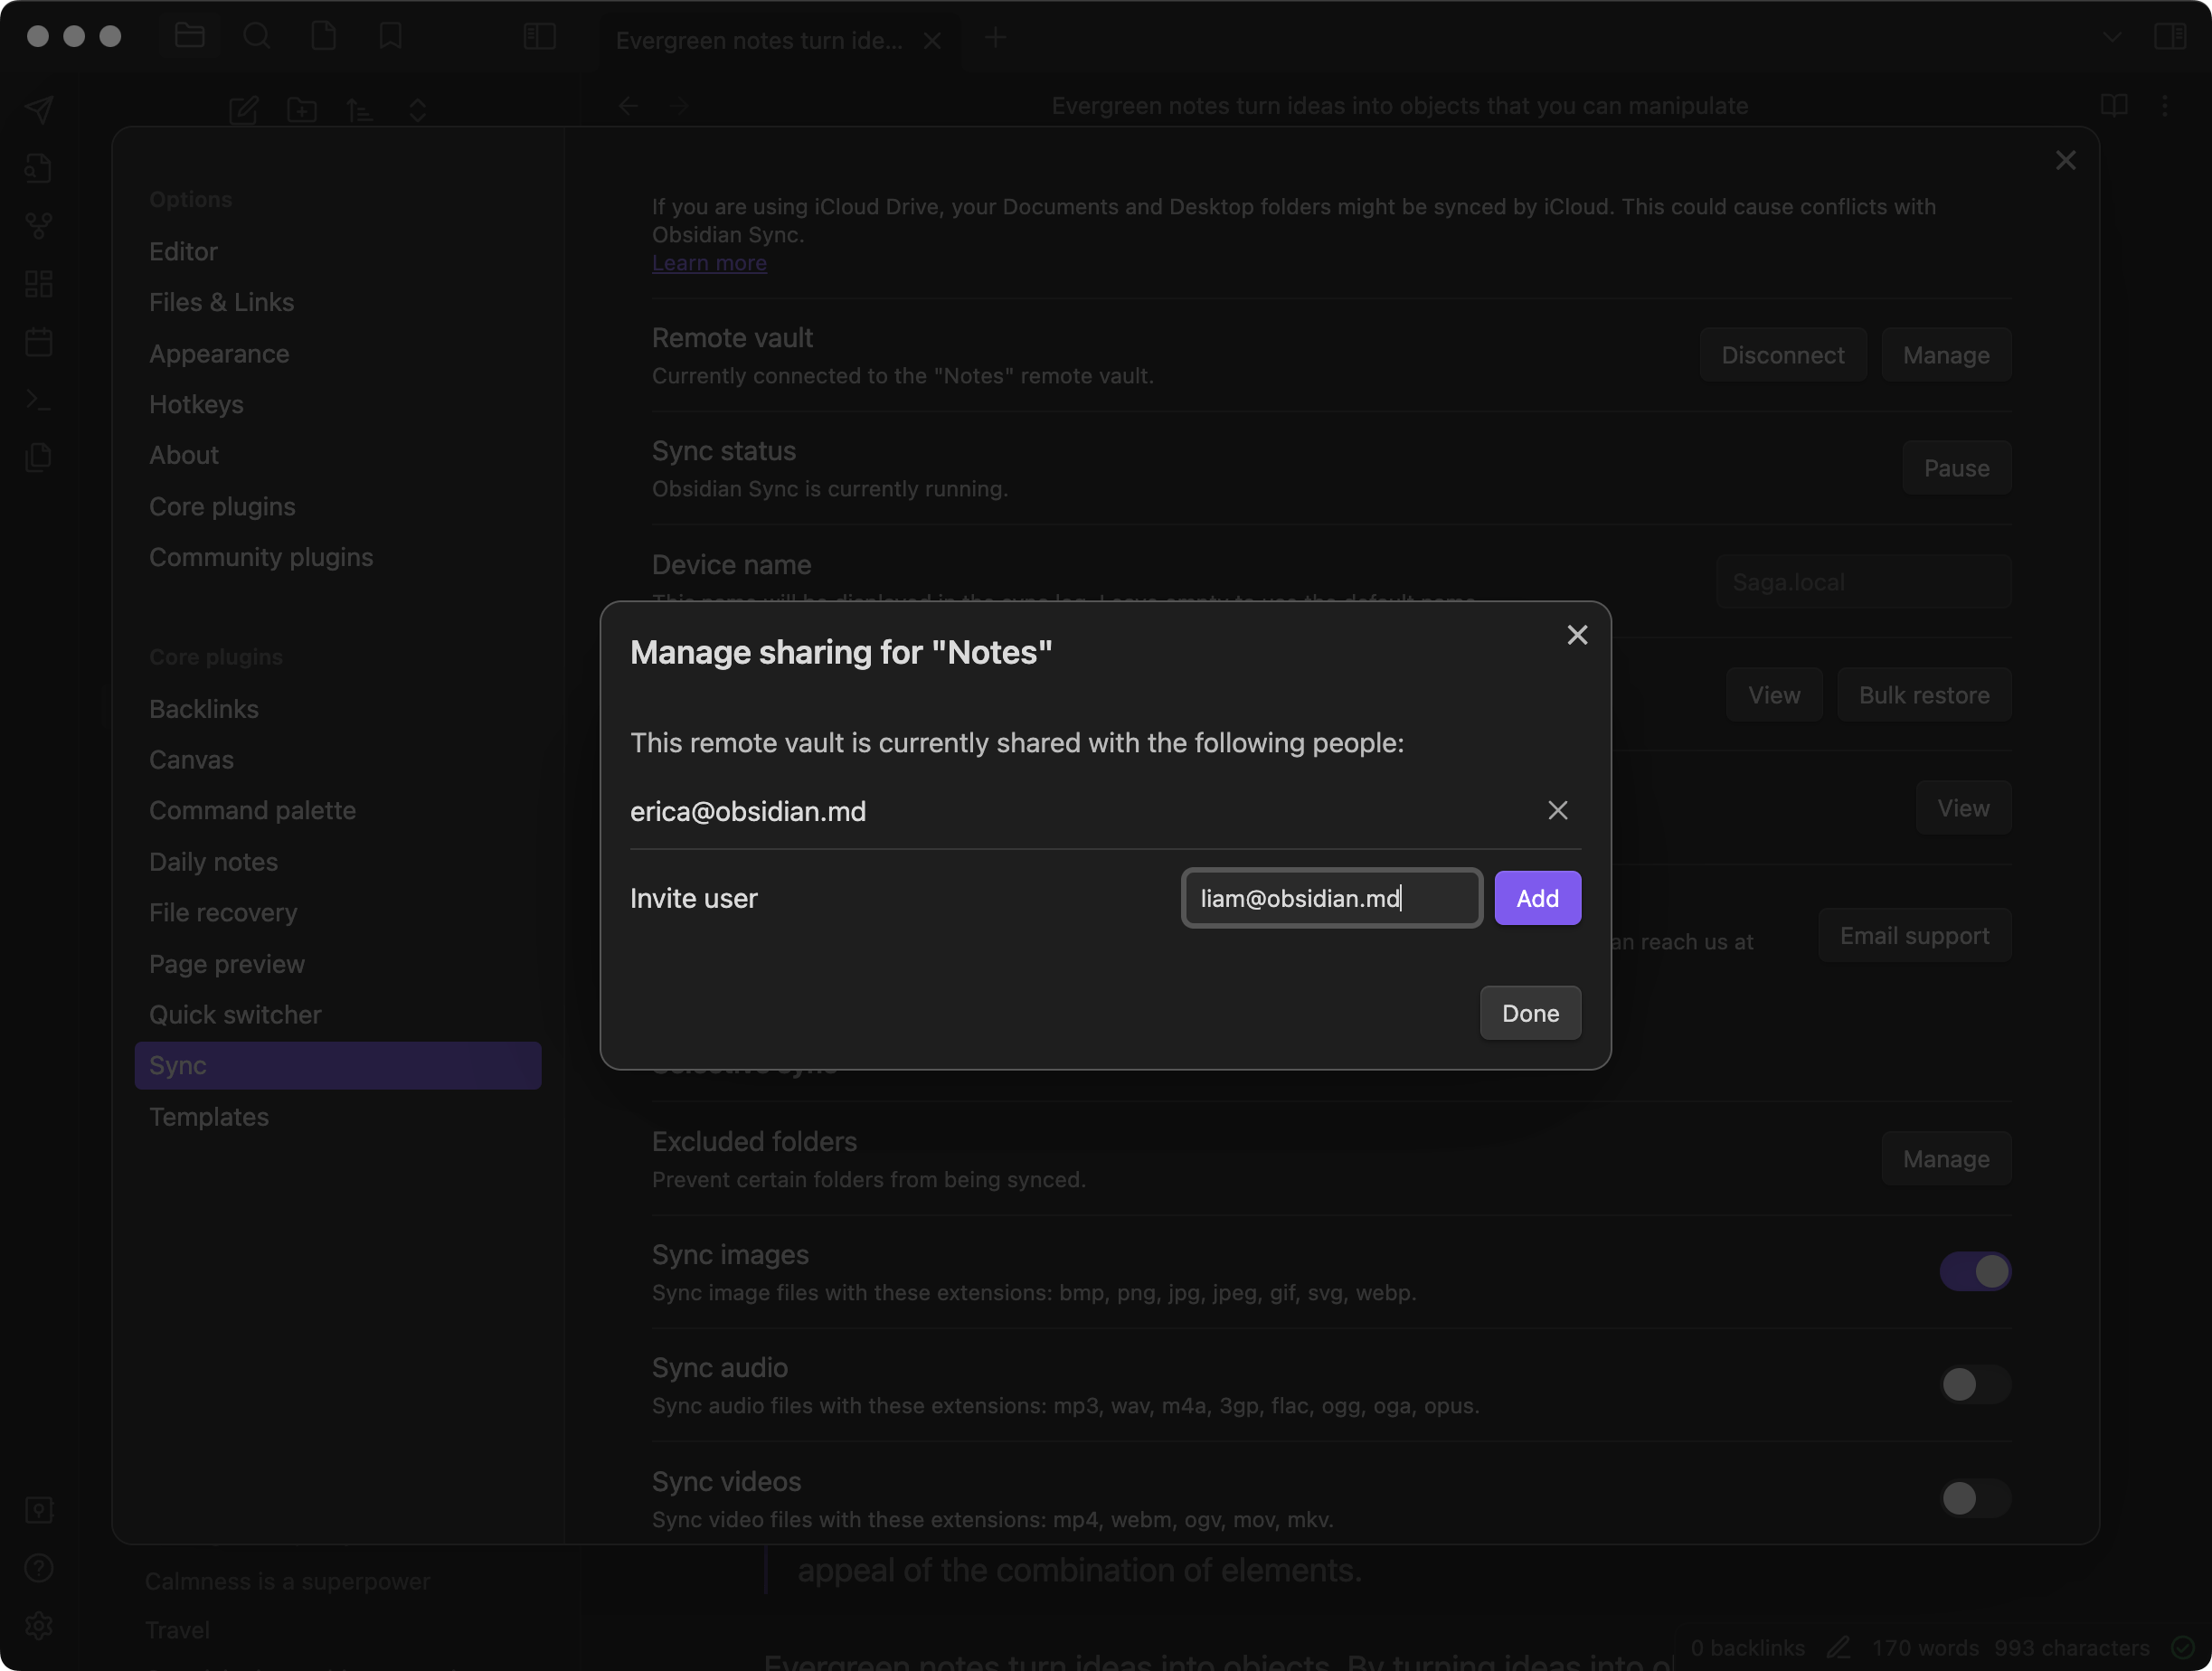Open the Community plugins settings section
The image size is (2212, 1671).
coord(260,557)
